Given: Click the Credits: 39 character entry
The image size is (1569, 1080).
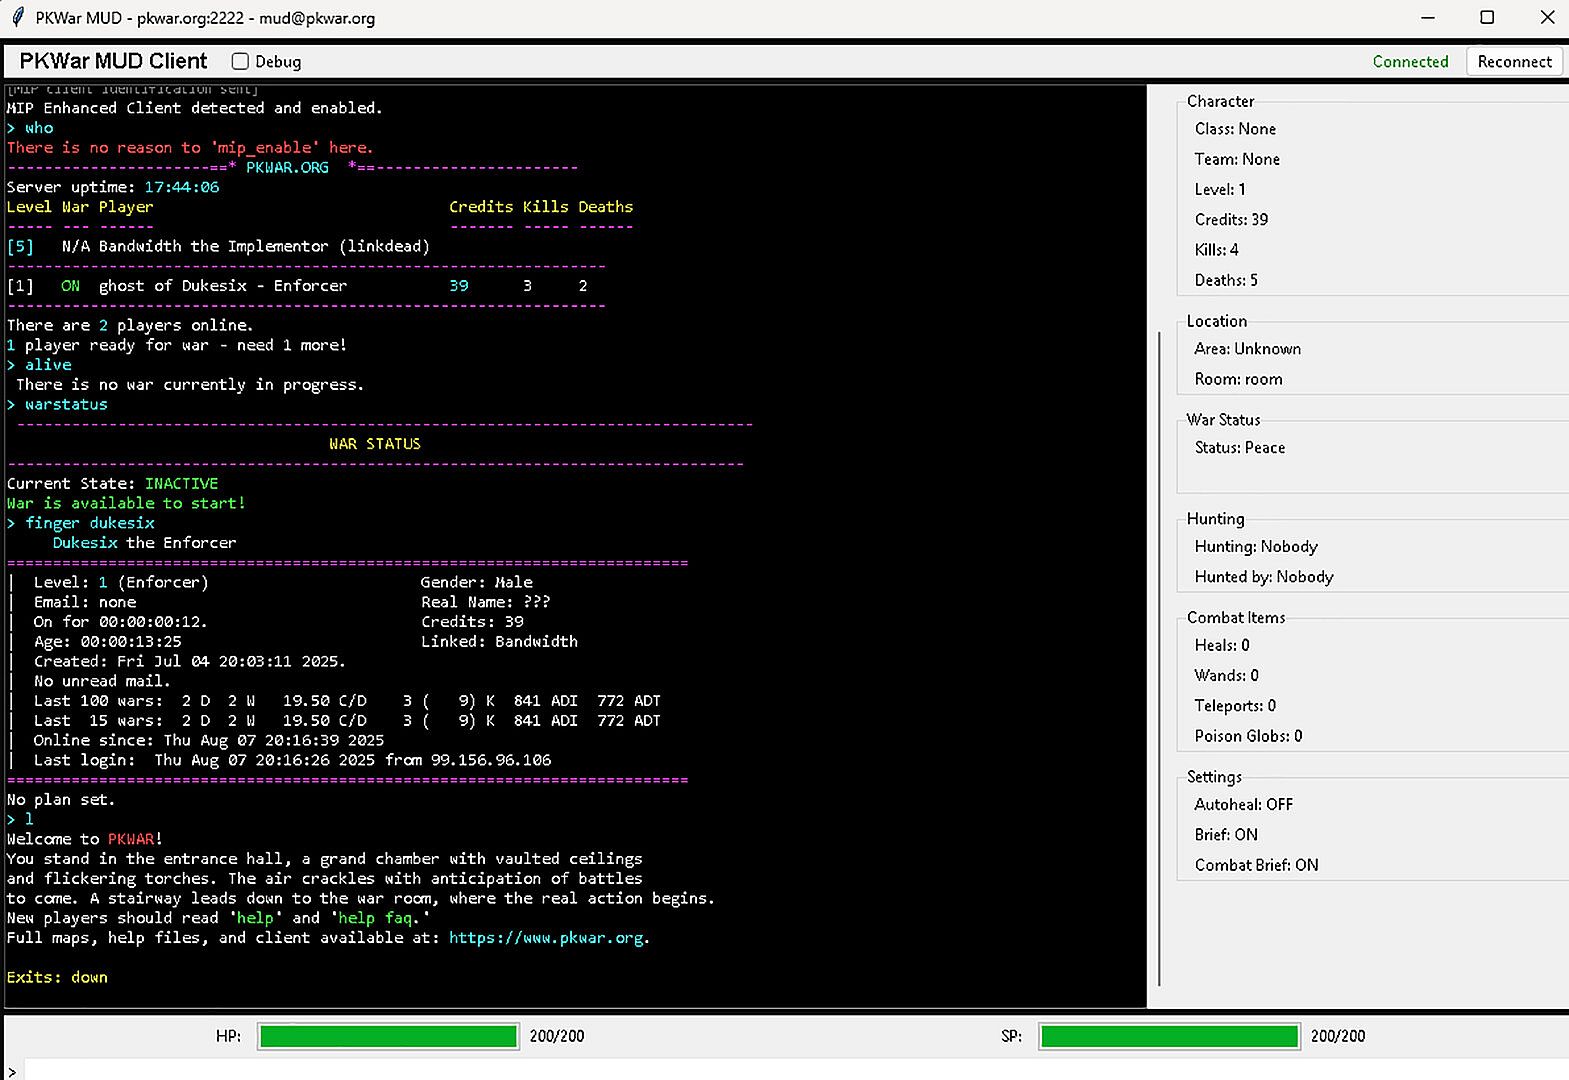Looking at the screenshot, I should point(1231,220).
